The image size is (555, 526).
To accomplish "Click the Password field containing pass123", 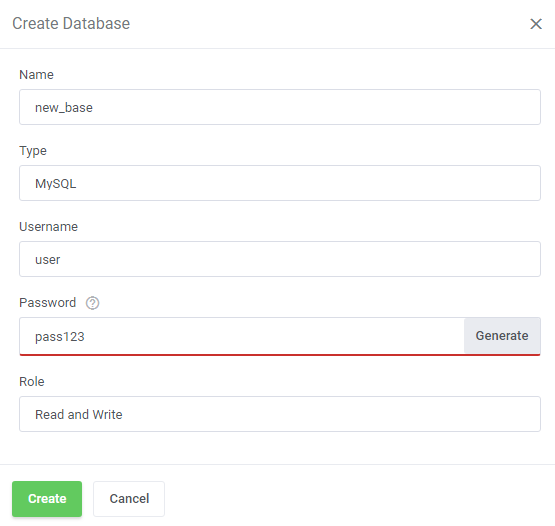I will click(242, 336).
